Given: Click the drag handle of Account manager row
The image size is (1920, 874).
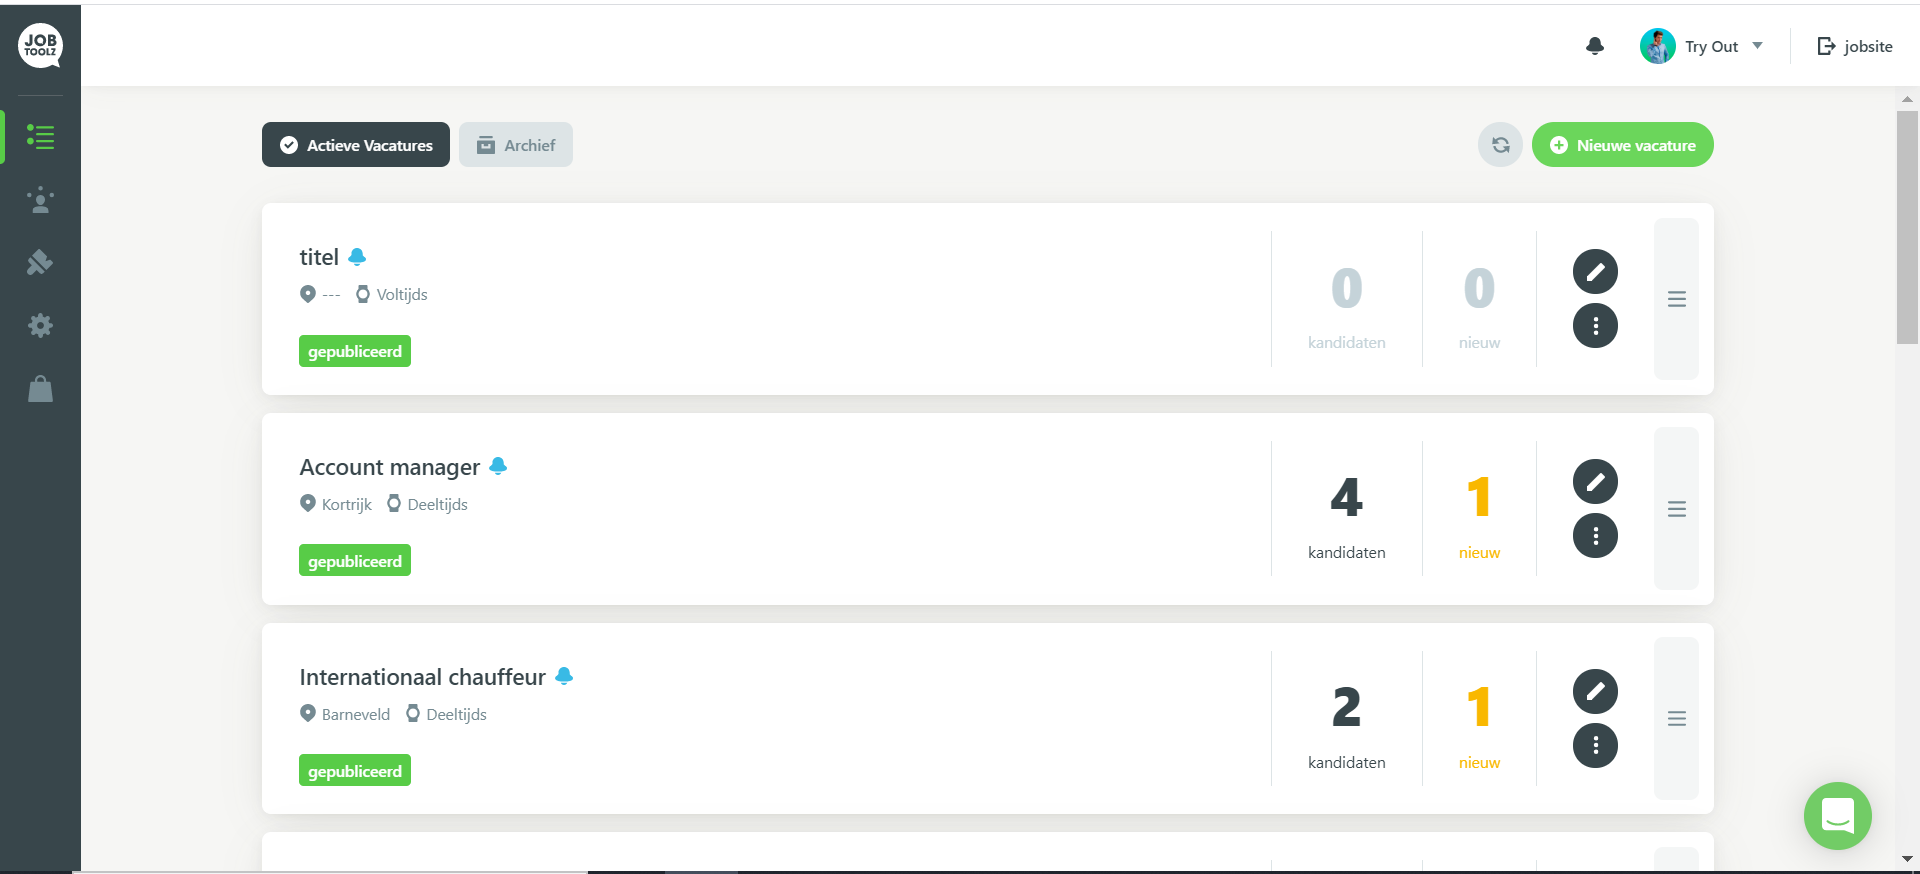Looking at the screenshot, I should pyautogui.click(x=1677, y=509).
